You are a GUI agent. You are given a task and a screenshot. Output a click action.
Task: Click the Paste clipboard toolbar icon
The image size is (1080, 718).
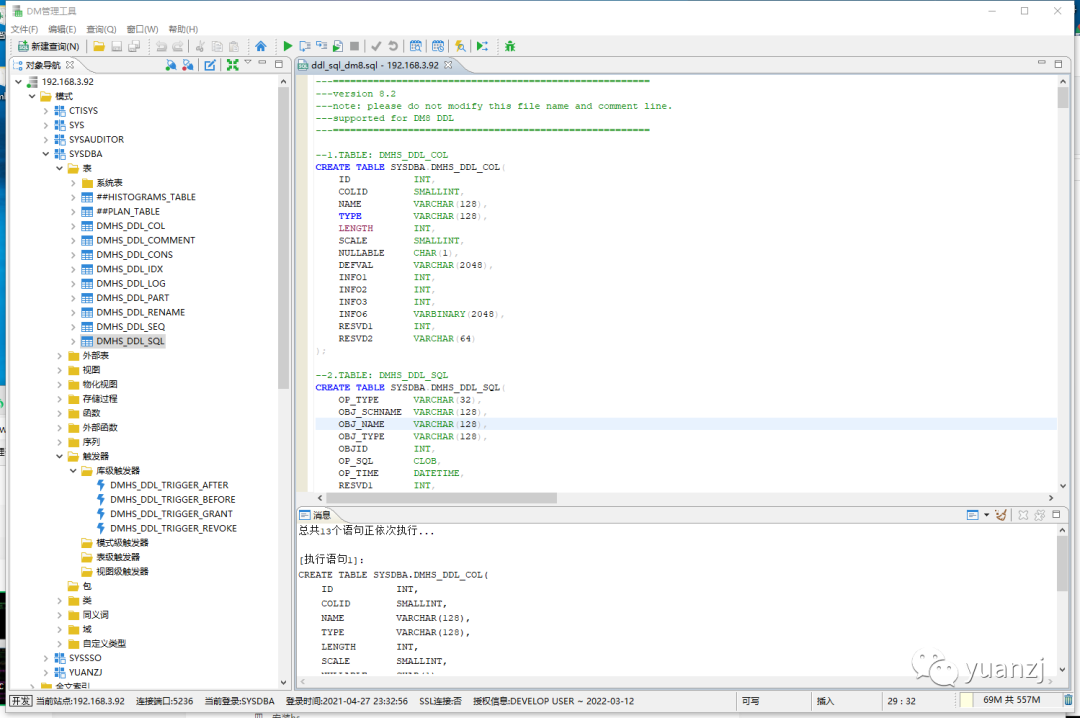[234, 46]
